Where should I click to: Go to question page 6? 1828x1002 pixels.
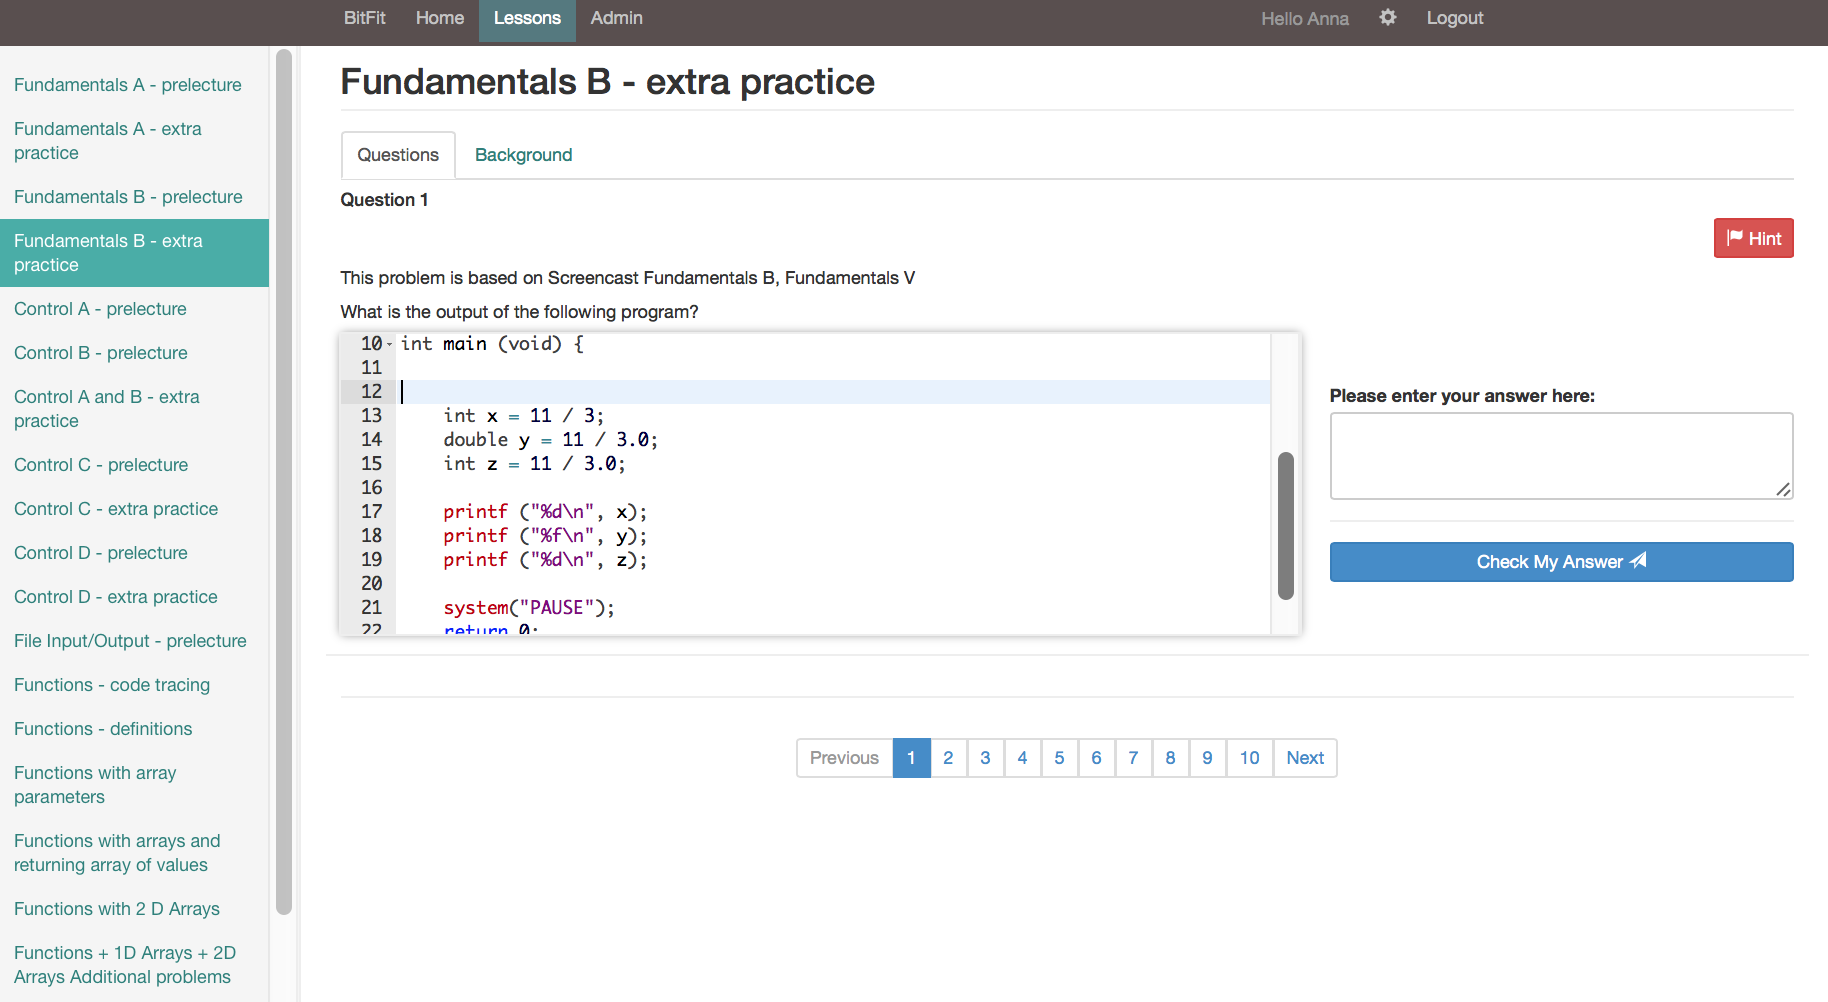pyautogui.click(x=1096, y=758)
